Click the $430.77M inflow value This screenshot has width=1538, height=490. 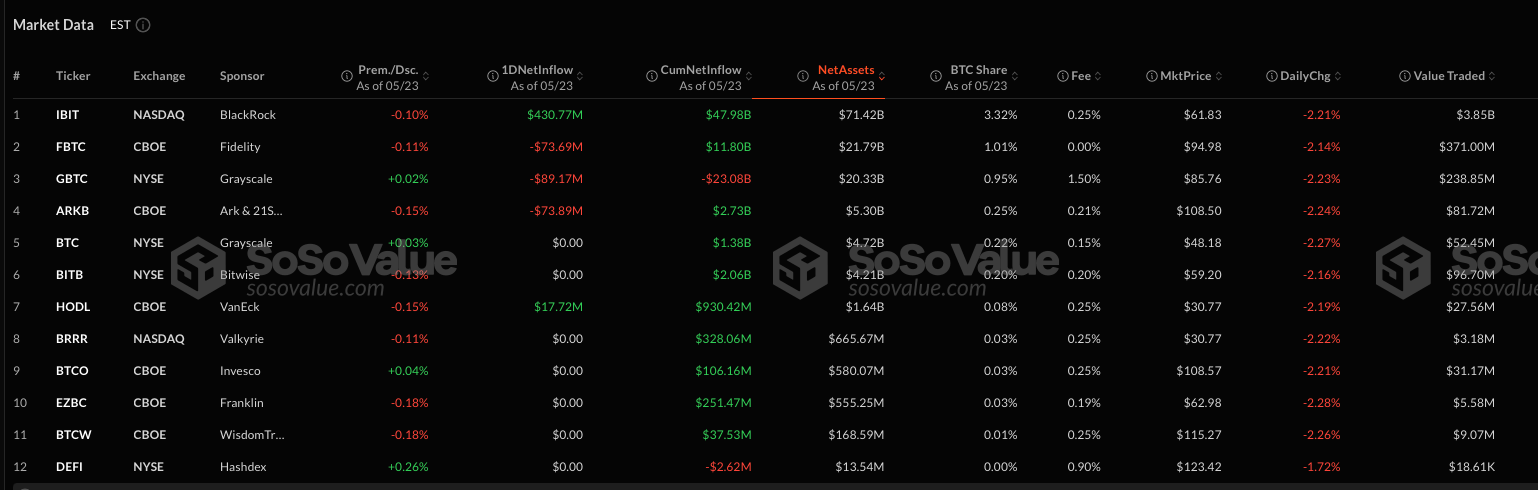[x=555, y=115]
